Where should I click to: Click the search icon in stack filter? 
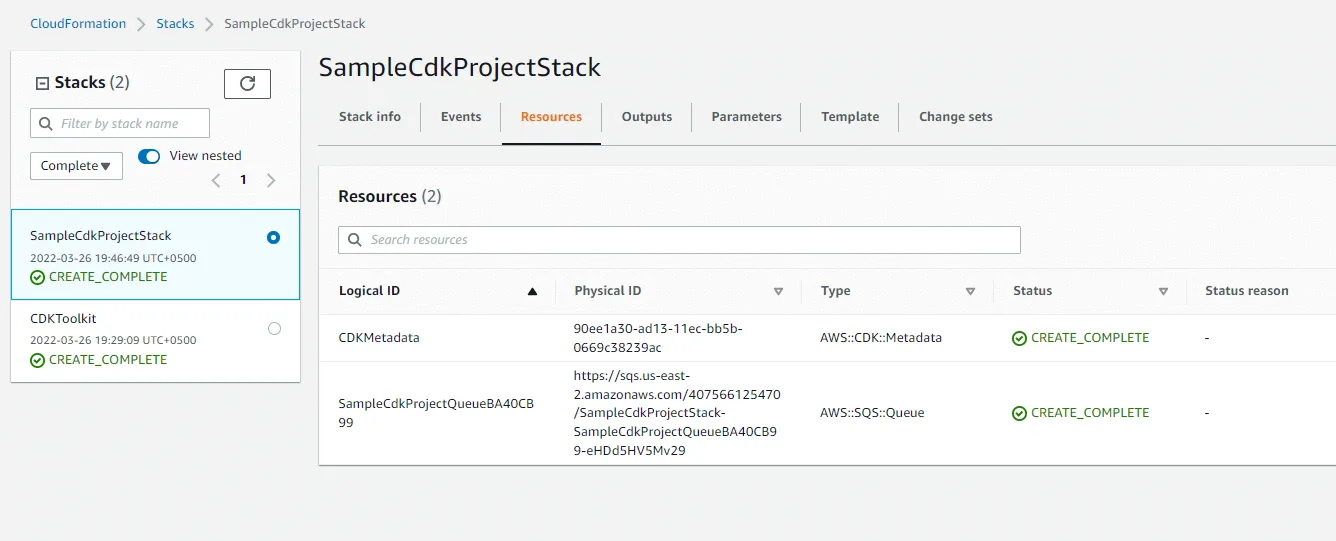click(46, 124)
